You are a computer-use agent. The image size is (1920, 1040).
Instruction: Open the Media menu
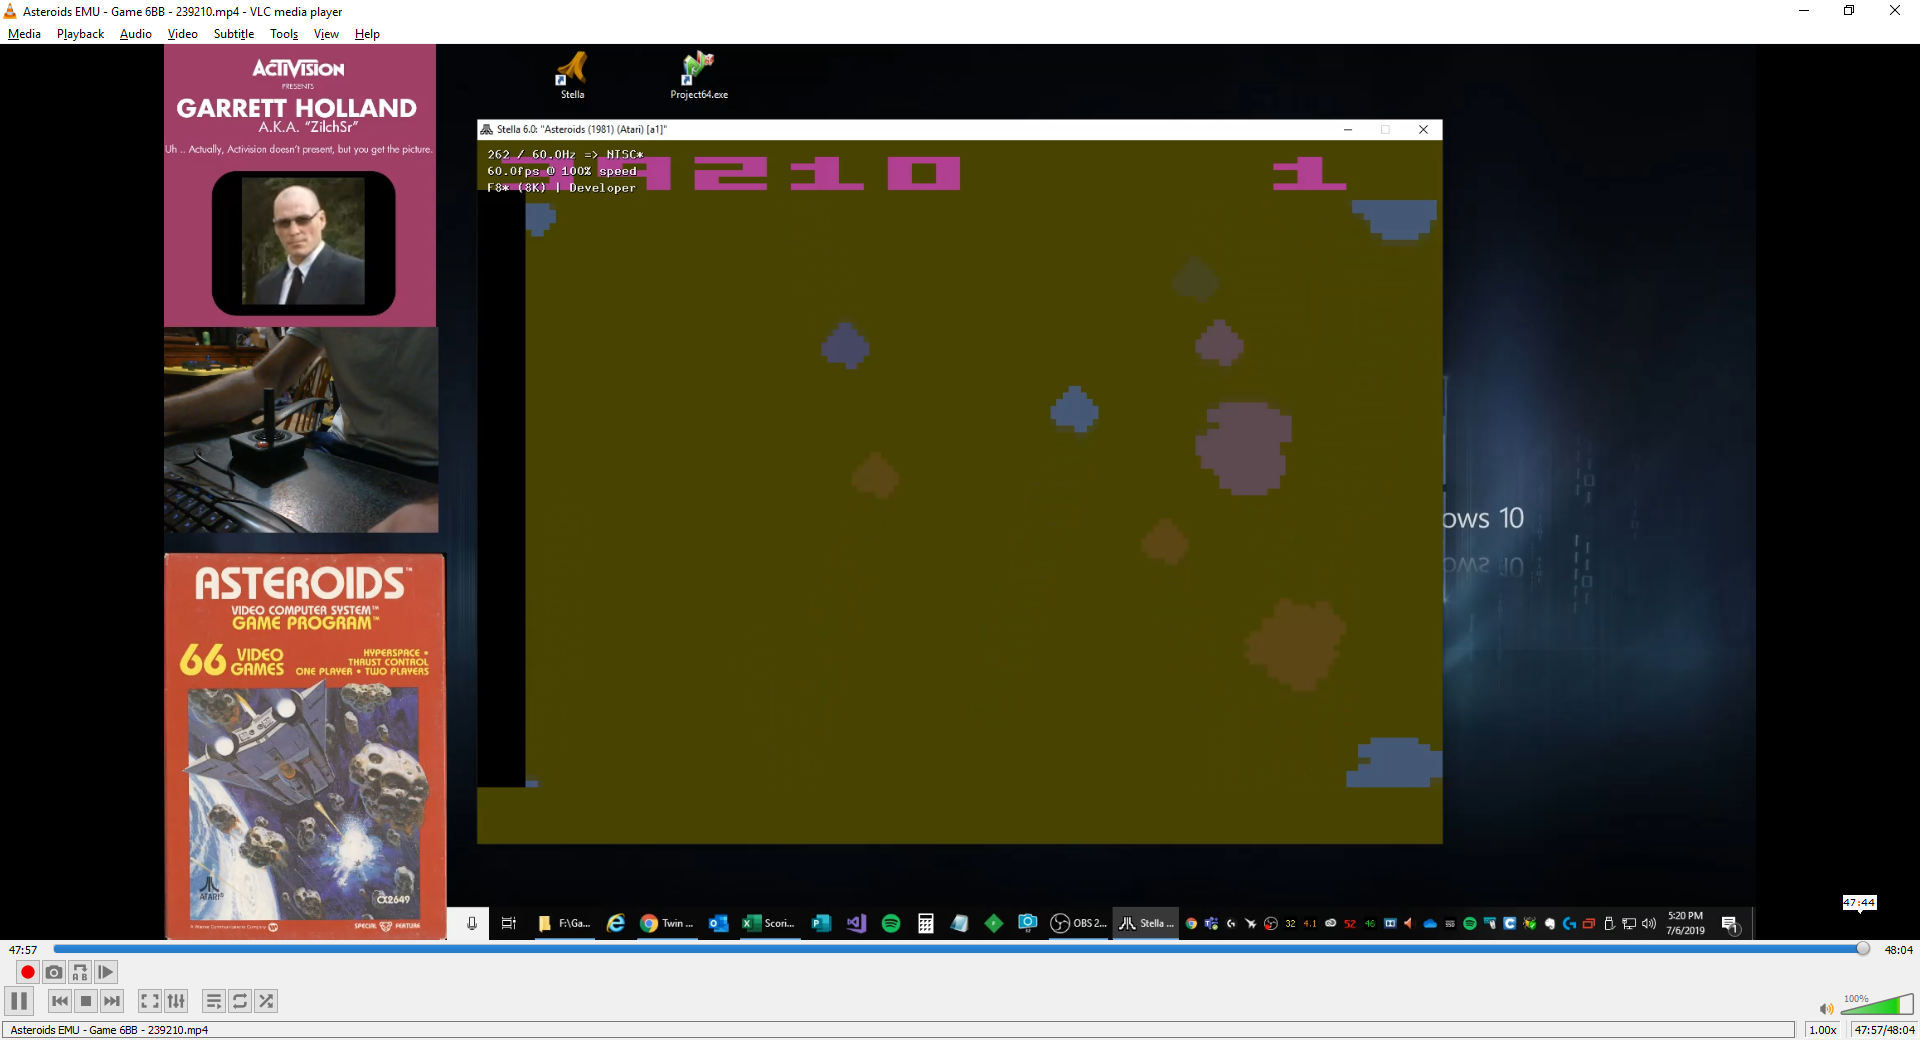click(x=24, y=34)
